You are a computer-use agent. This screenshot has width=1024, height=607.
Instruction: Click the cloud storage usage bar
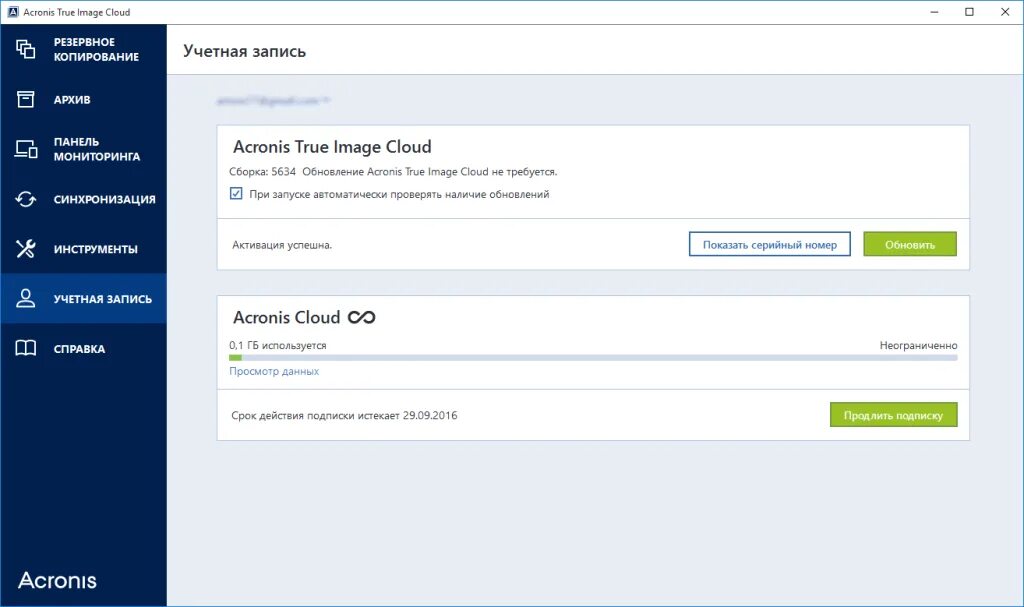[x=593, y=358]
